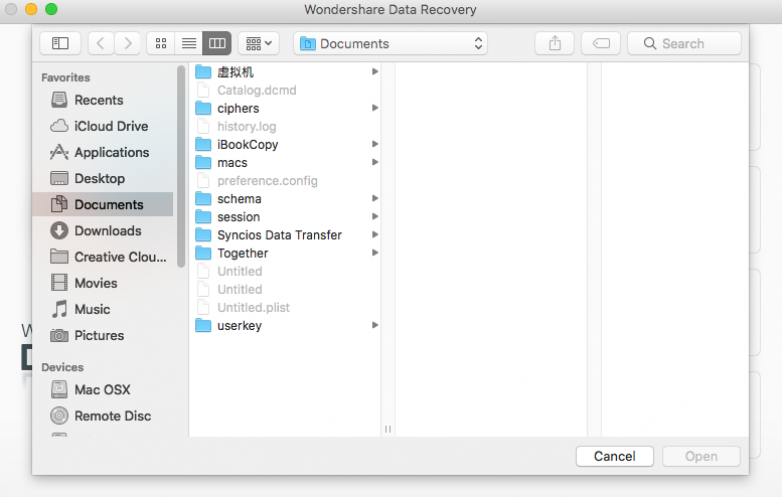Expand the userkey folder arrow

tap(375, 325)
